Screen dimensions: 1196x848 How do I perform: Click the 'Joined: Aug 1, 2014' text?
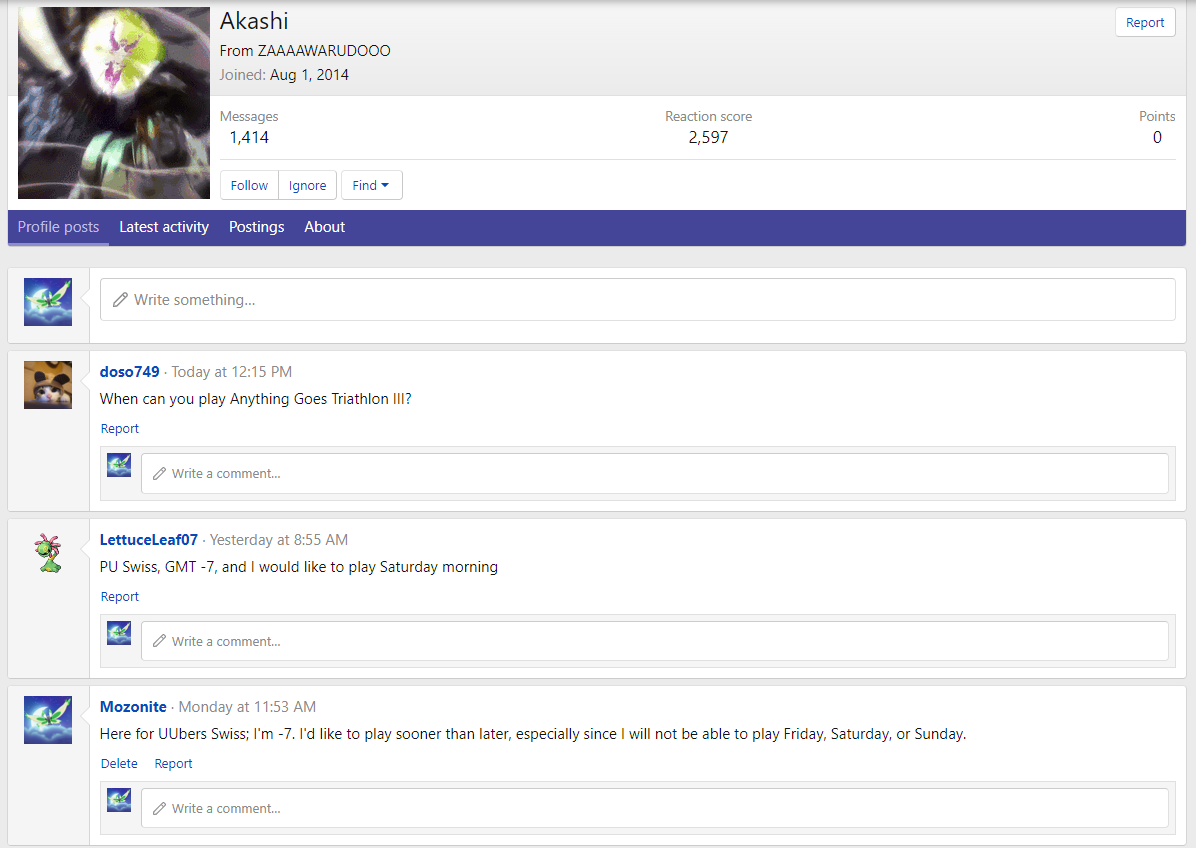[x=285, y=75]
